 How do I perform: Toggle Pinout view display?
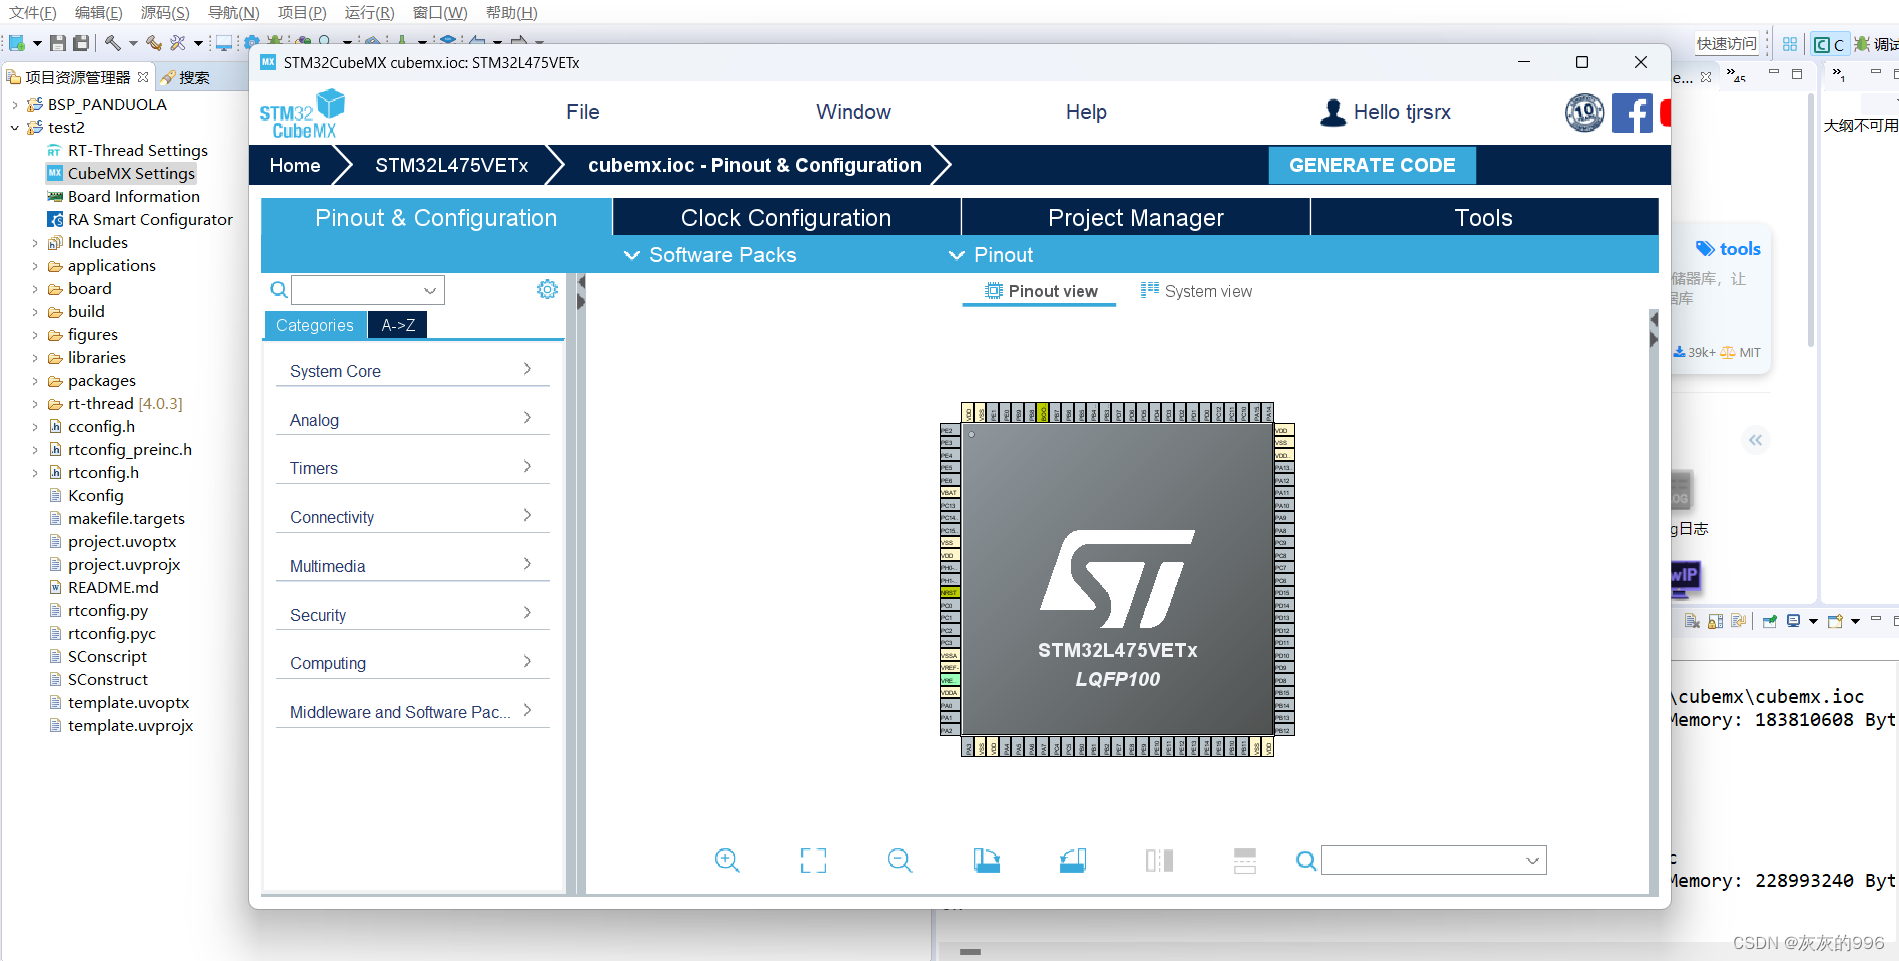click(1039, 291)
